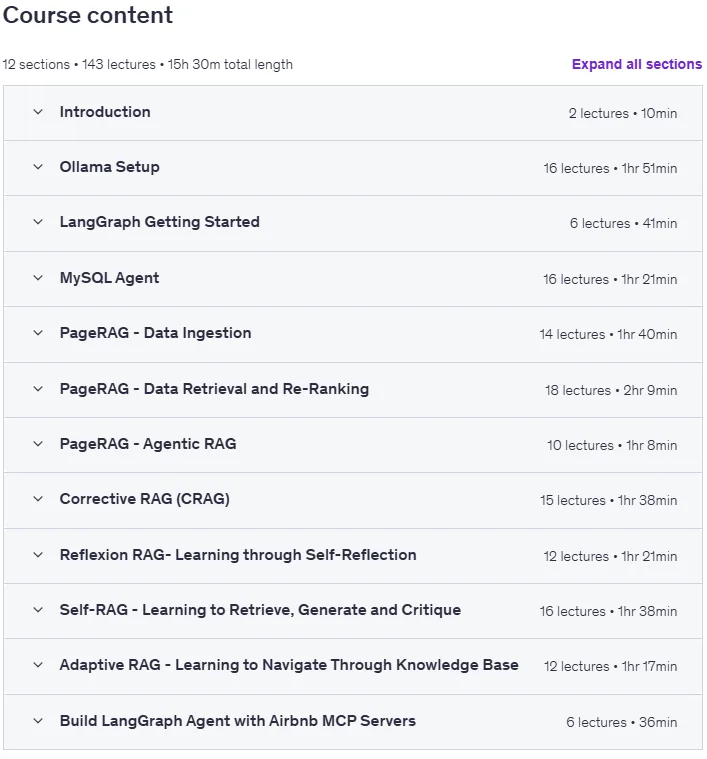Click chevron beside PageRAG - Agentic RAG

pyautogui.click(x=38, y=444)
